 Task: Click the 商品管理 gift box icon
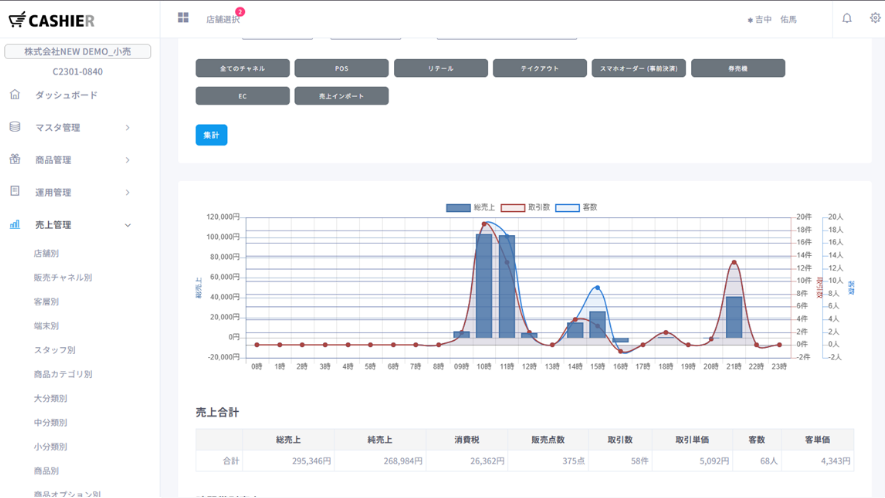tap(15, 159)
